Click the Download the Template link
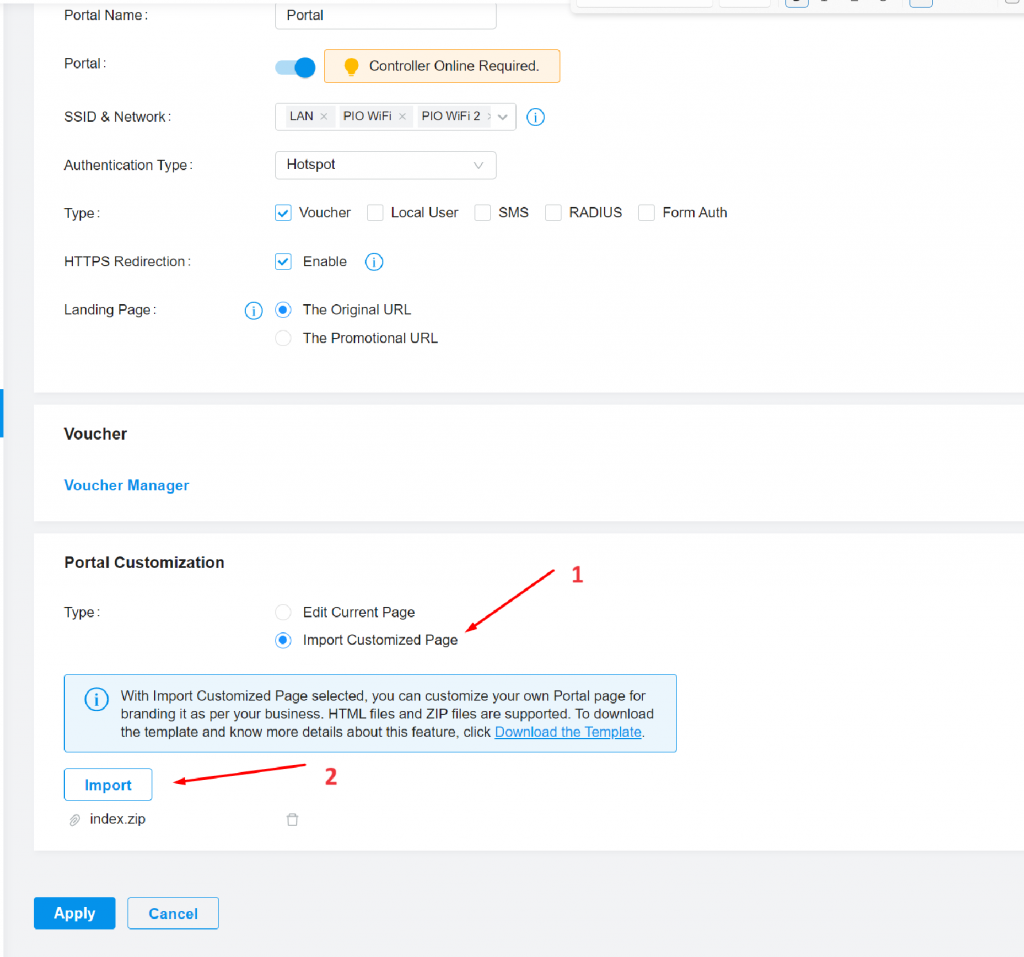The image size is (1024, 957). coord(567,732)
